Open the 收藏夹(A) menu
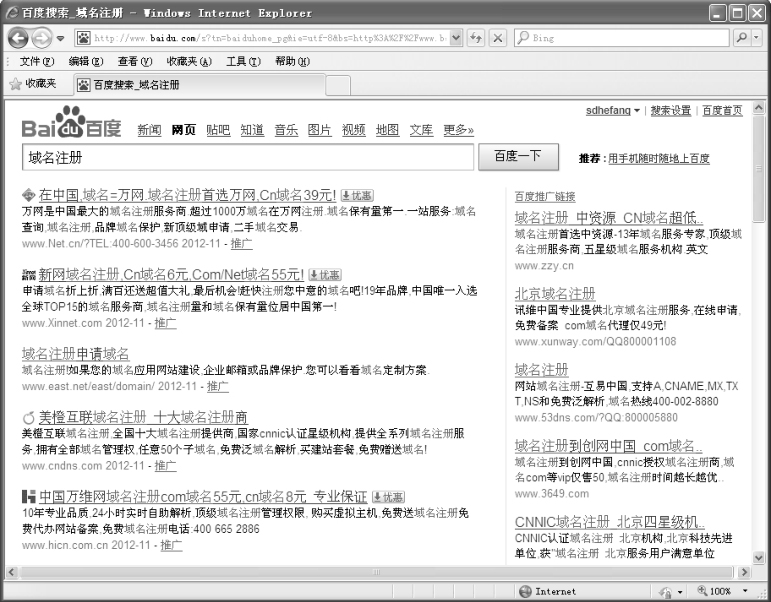771x602 pixels. point(189,61)
